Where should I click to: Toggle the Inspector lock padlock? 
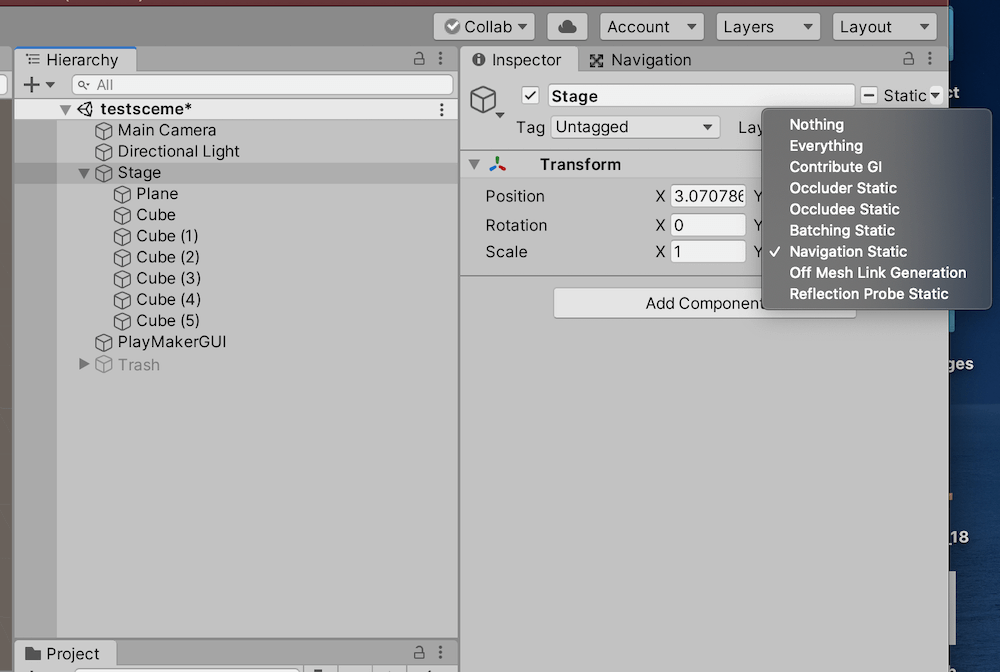click(908, 60)
